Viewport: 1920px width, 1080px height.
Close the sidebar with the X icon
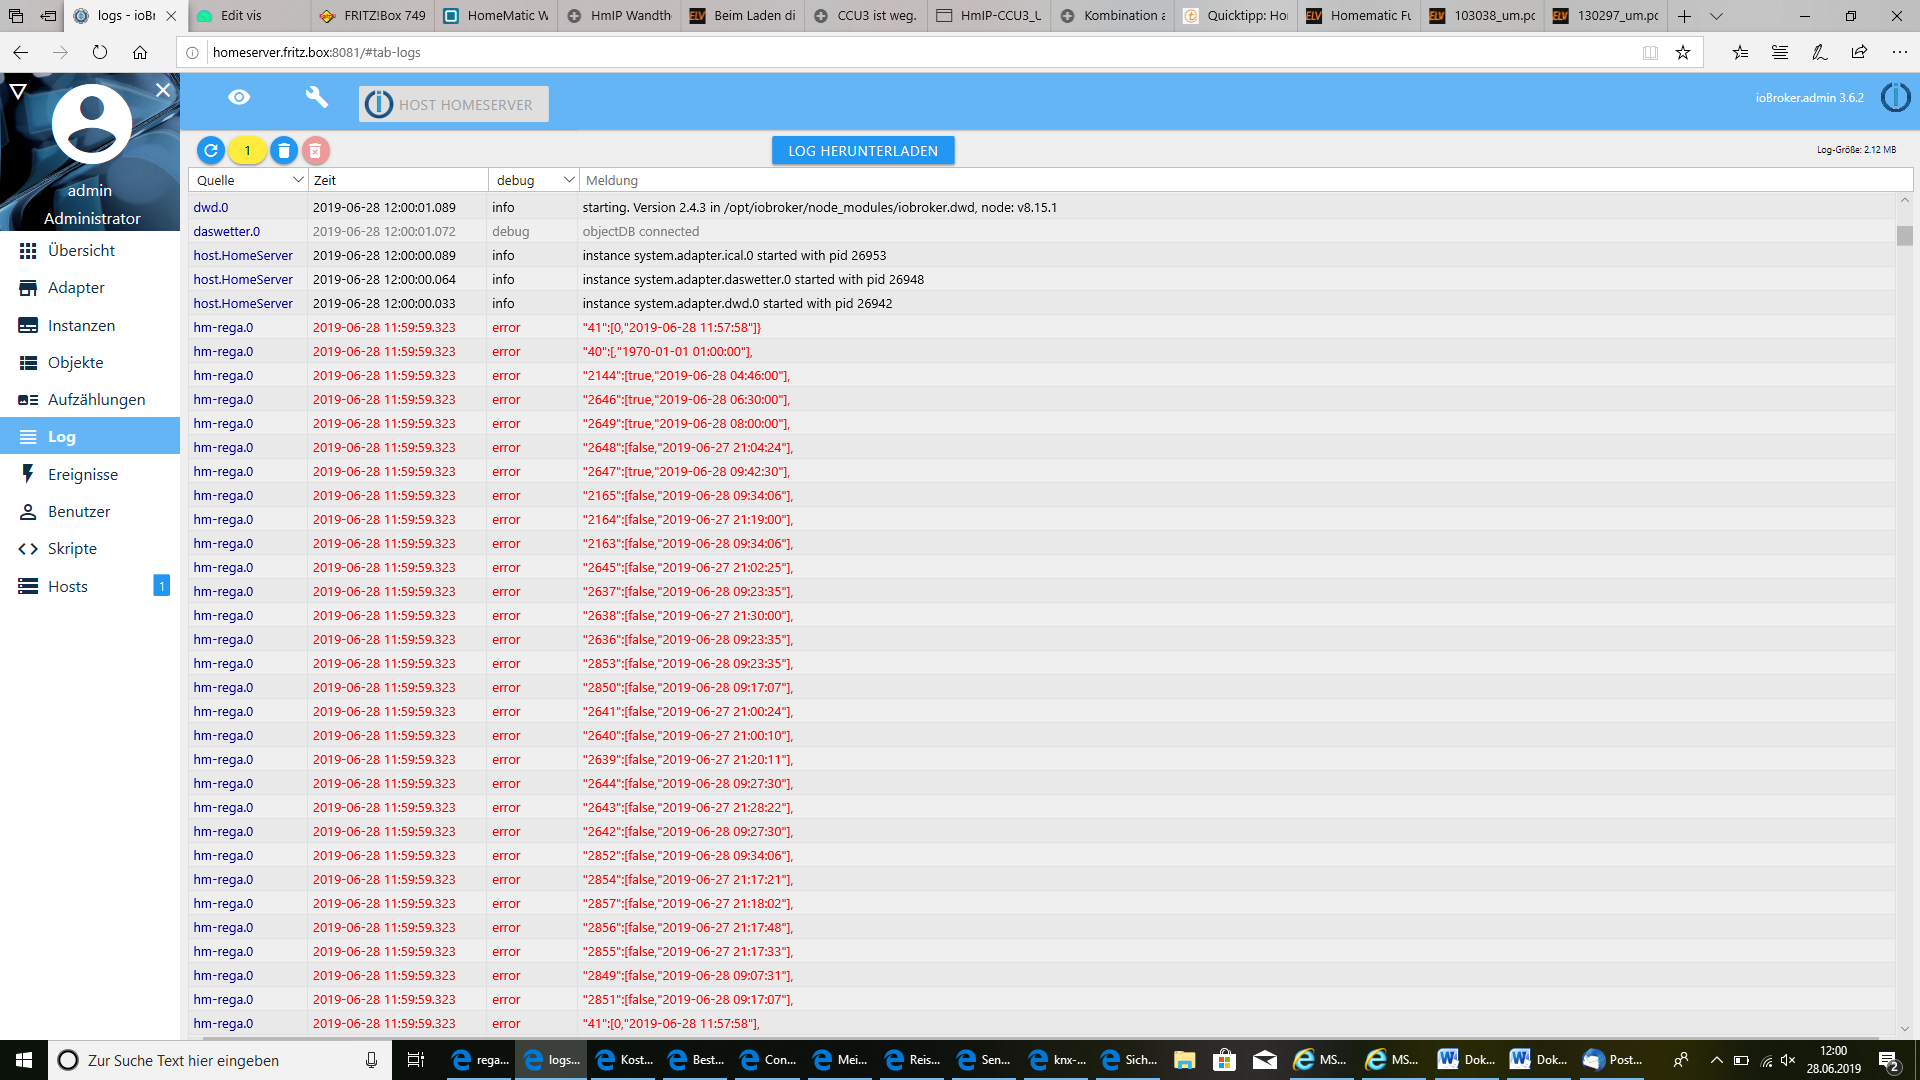tap(163, 90)
